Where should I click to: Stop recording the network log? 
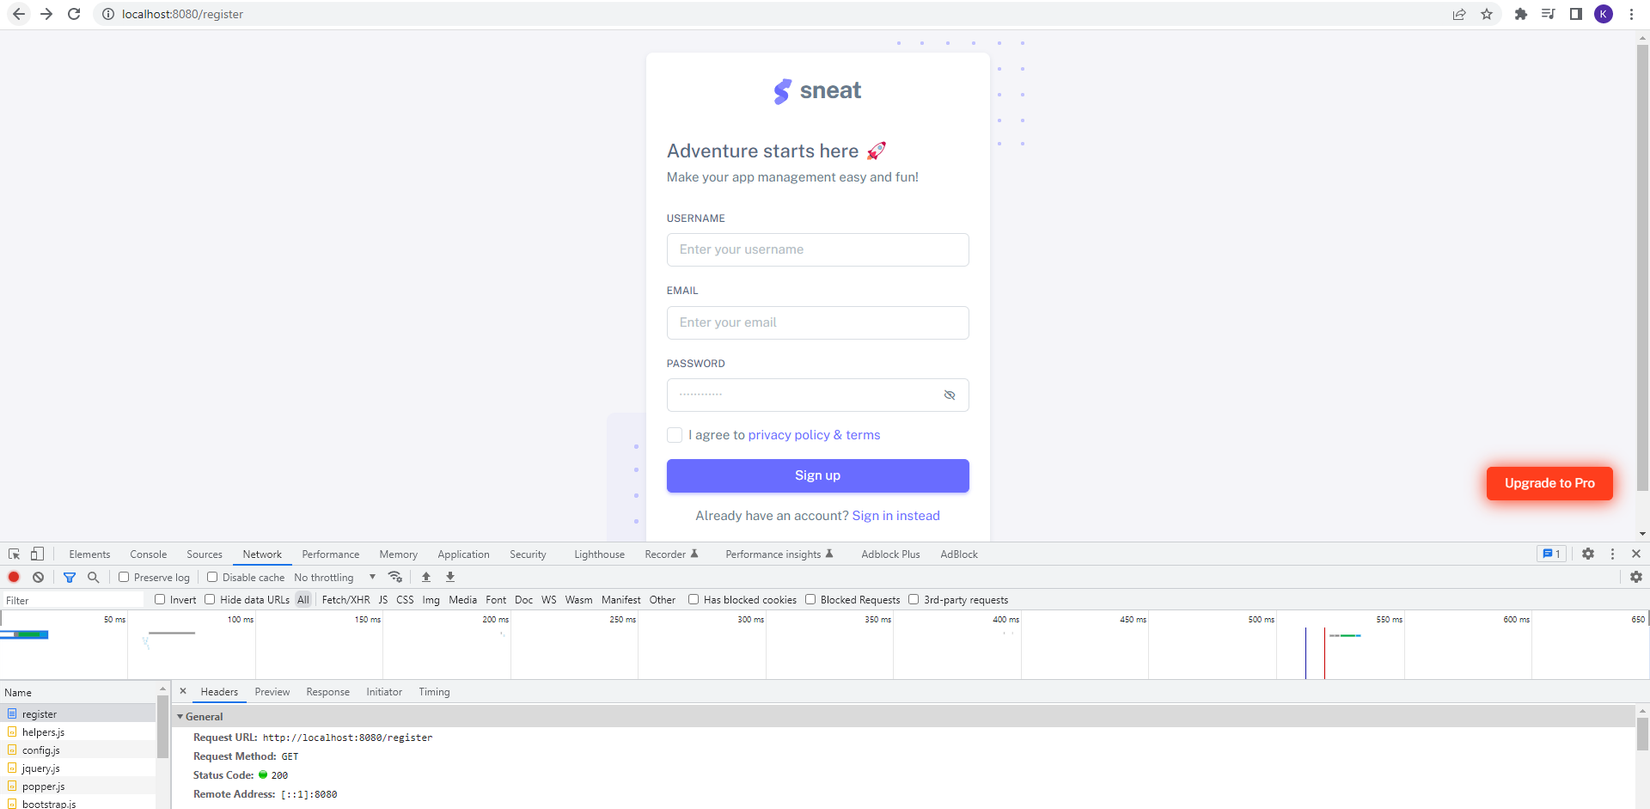coord(14,577)
